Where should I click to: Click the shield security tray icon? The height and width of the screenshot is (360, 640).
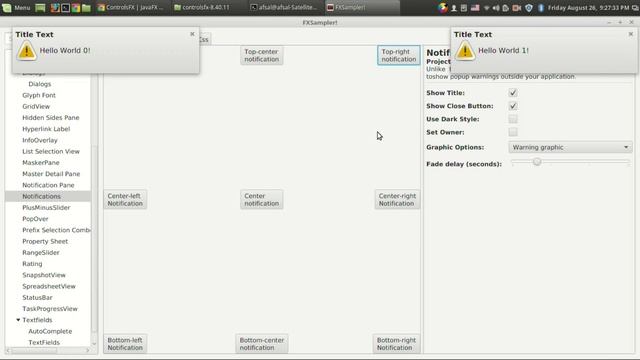[x=529, y=8]
